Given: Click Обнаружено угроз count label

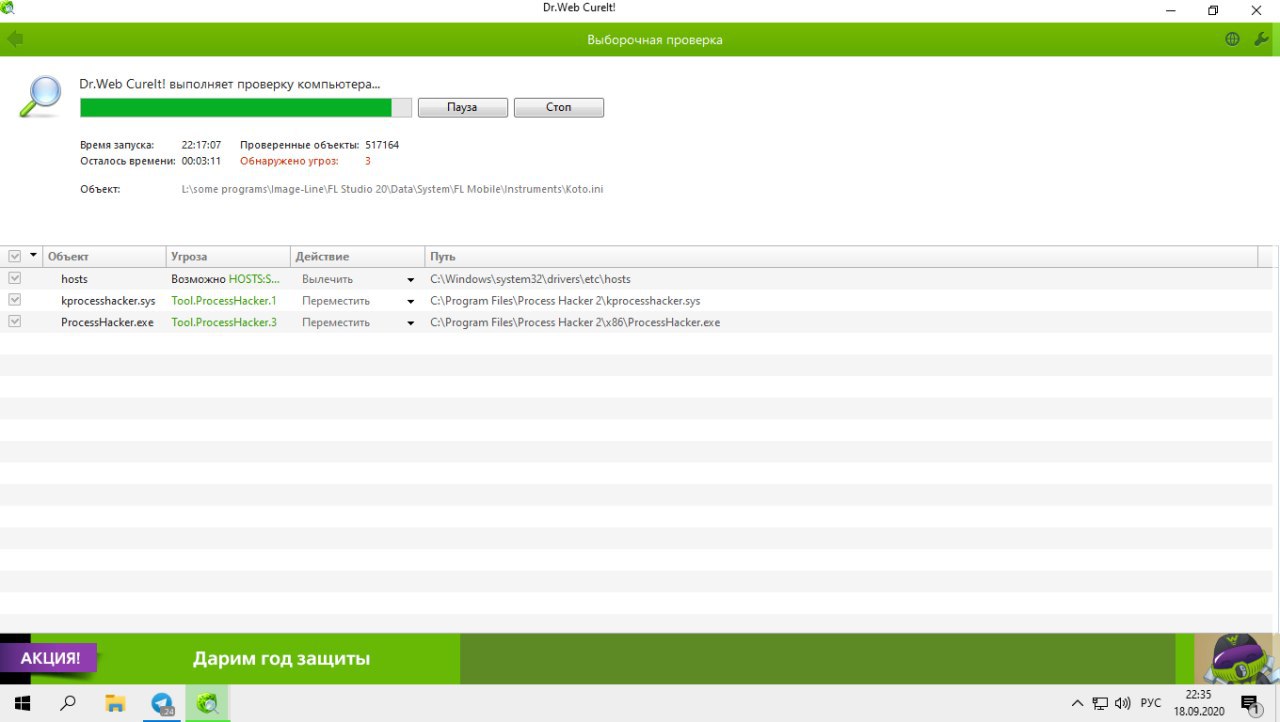Looking at the screenshot, I should (289, 160).
